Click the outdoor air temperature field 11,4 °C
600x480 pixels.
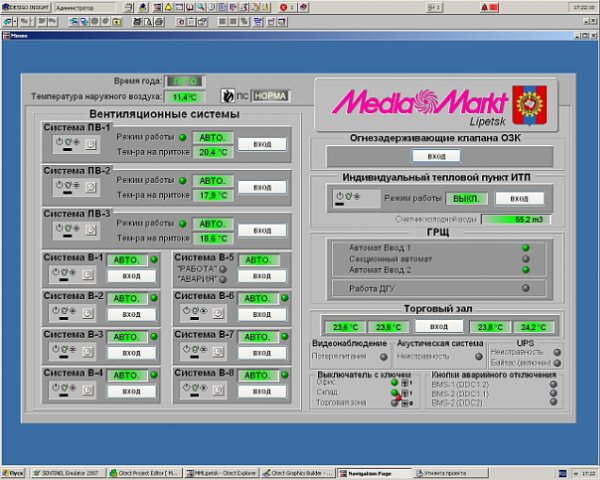coord(184,97)
